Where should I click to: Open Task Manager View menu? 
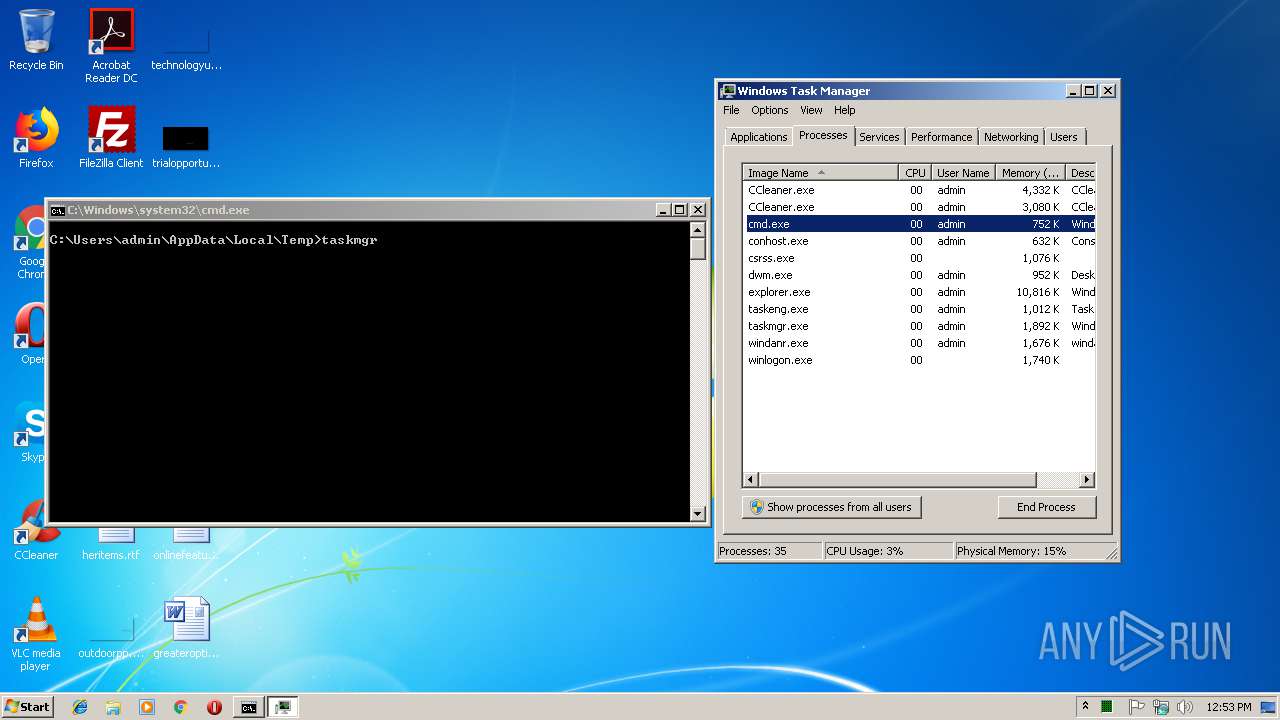[811, 110]
